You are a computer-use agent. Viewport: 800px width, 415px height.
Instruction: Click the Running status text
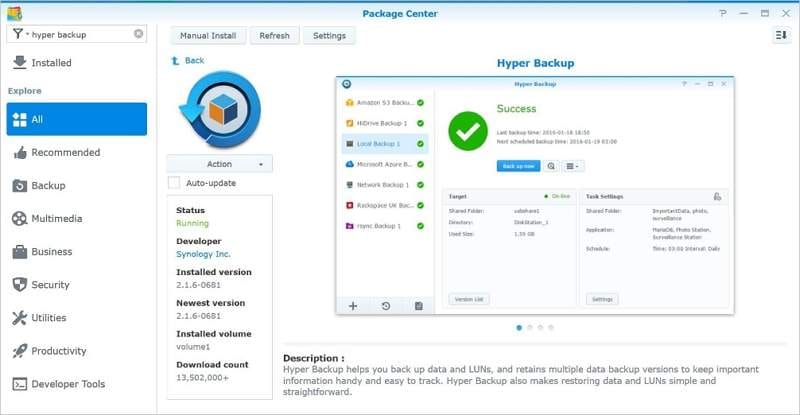pyautogui.click(x=192, y=223)
